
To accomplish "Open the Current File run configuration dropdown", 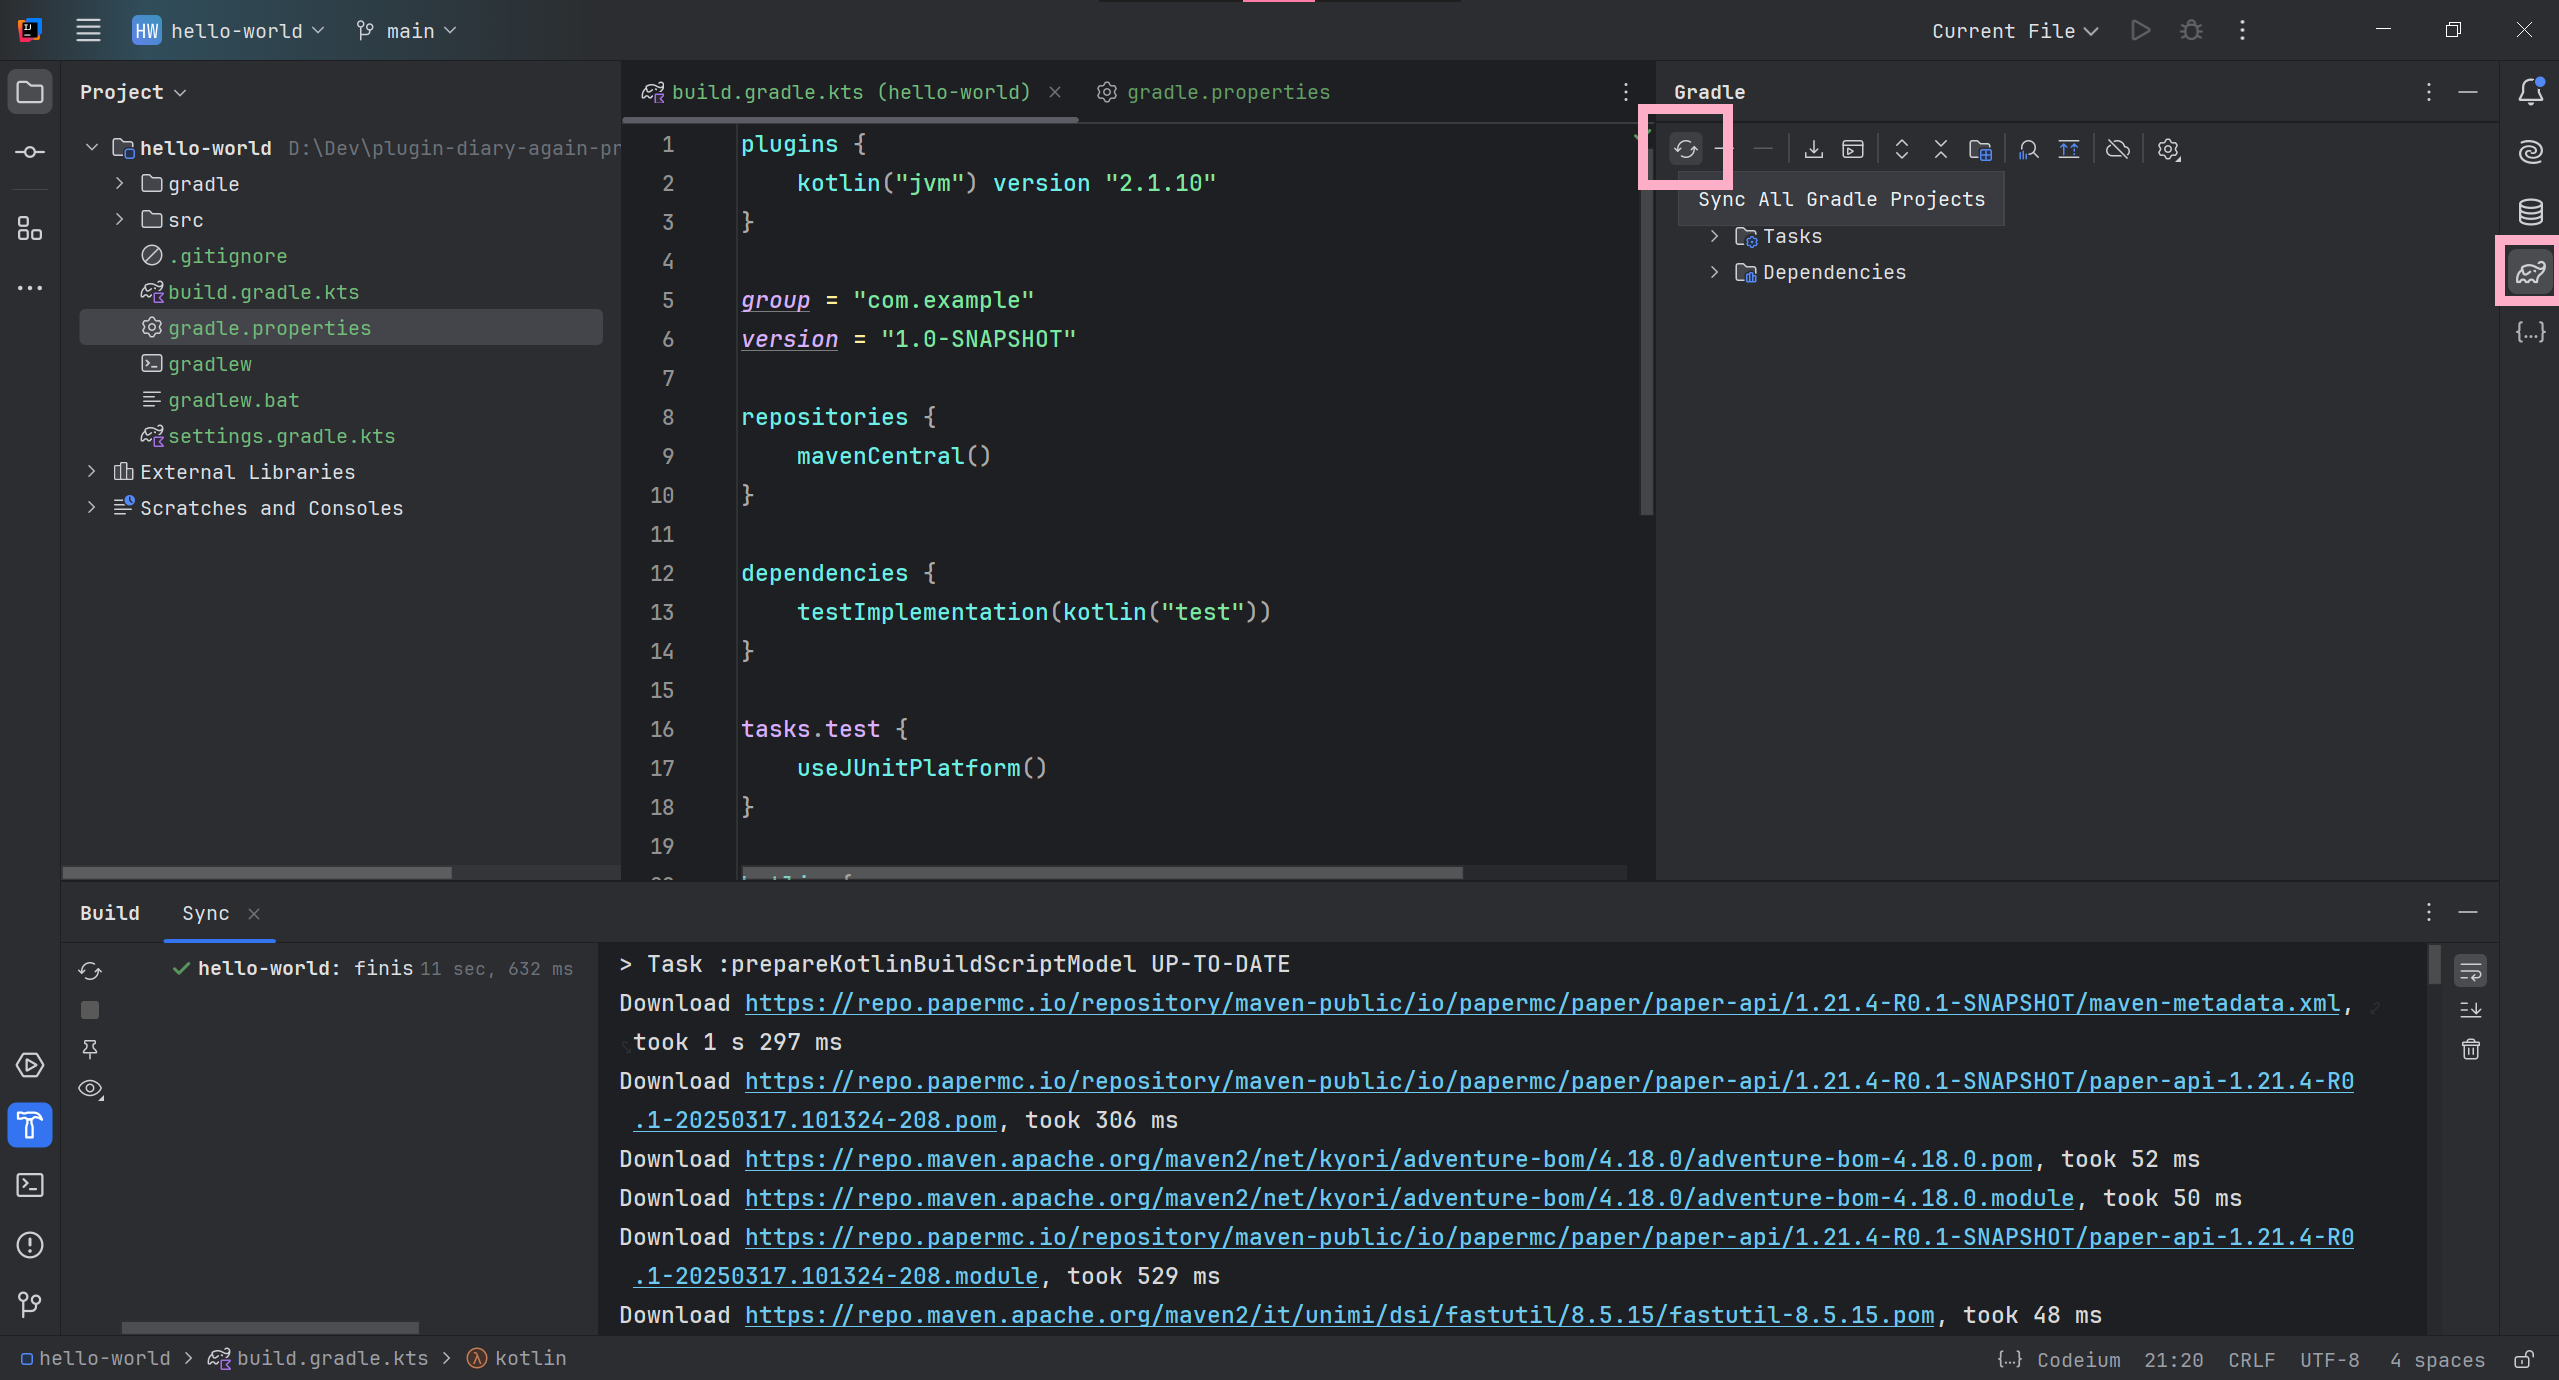I will pyautogui.click(x=2012, y=31).
